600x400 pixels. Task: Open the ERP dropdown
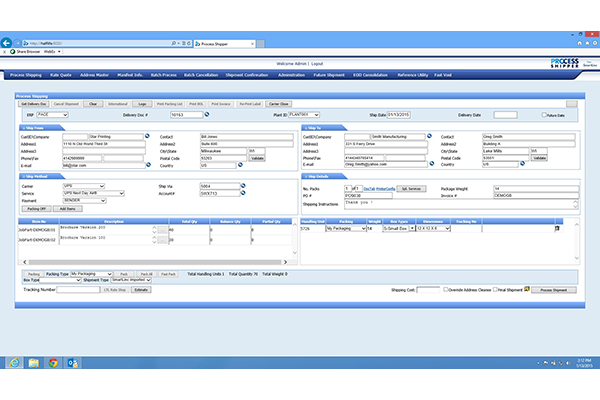[52, 114]
